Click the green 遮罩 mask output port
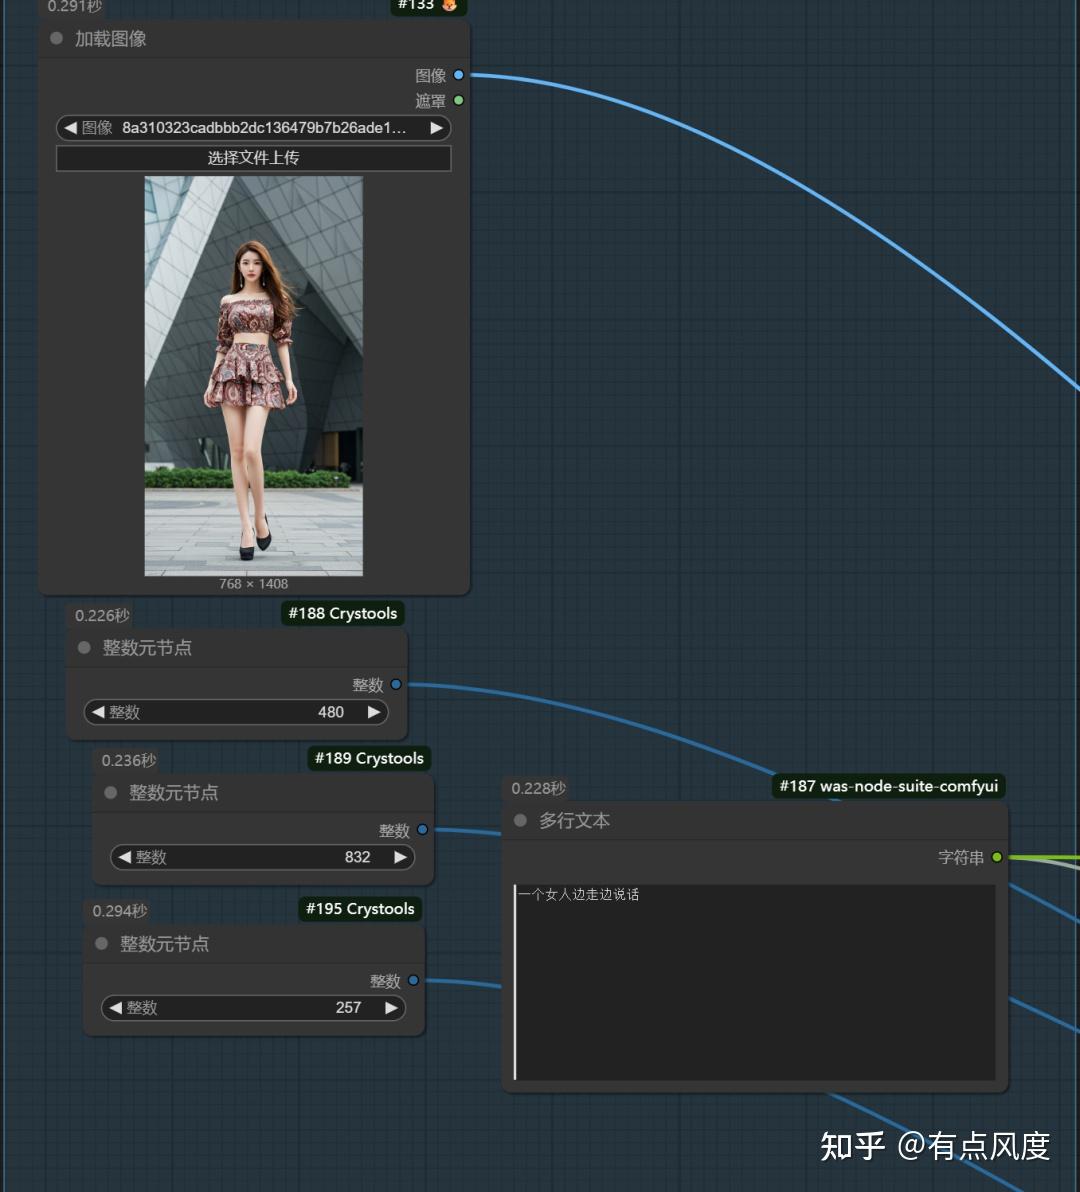The image size is (1080, 1192). 458,100
